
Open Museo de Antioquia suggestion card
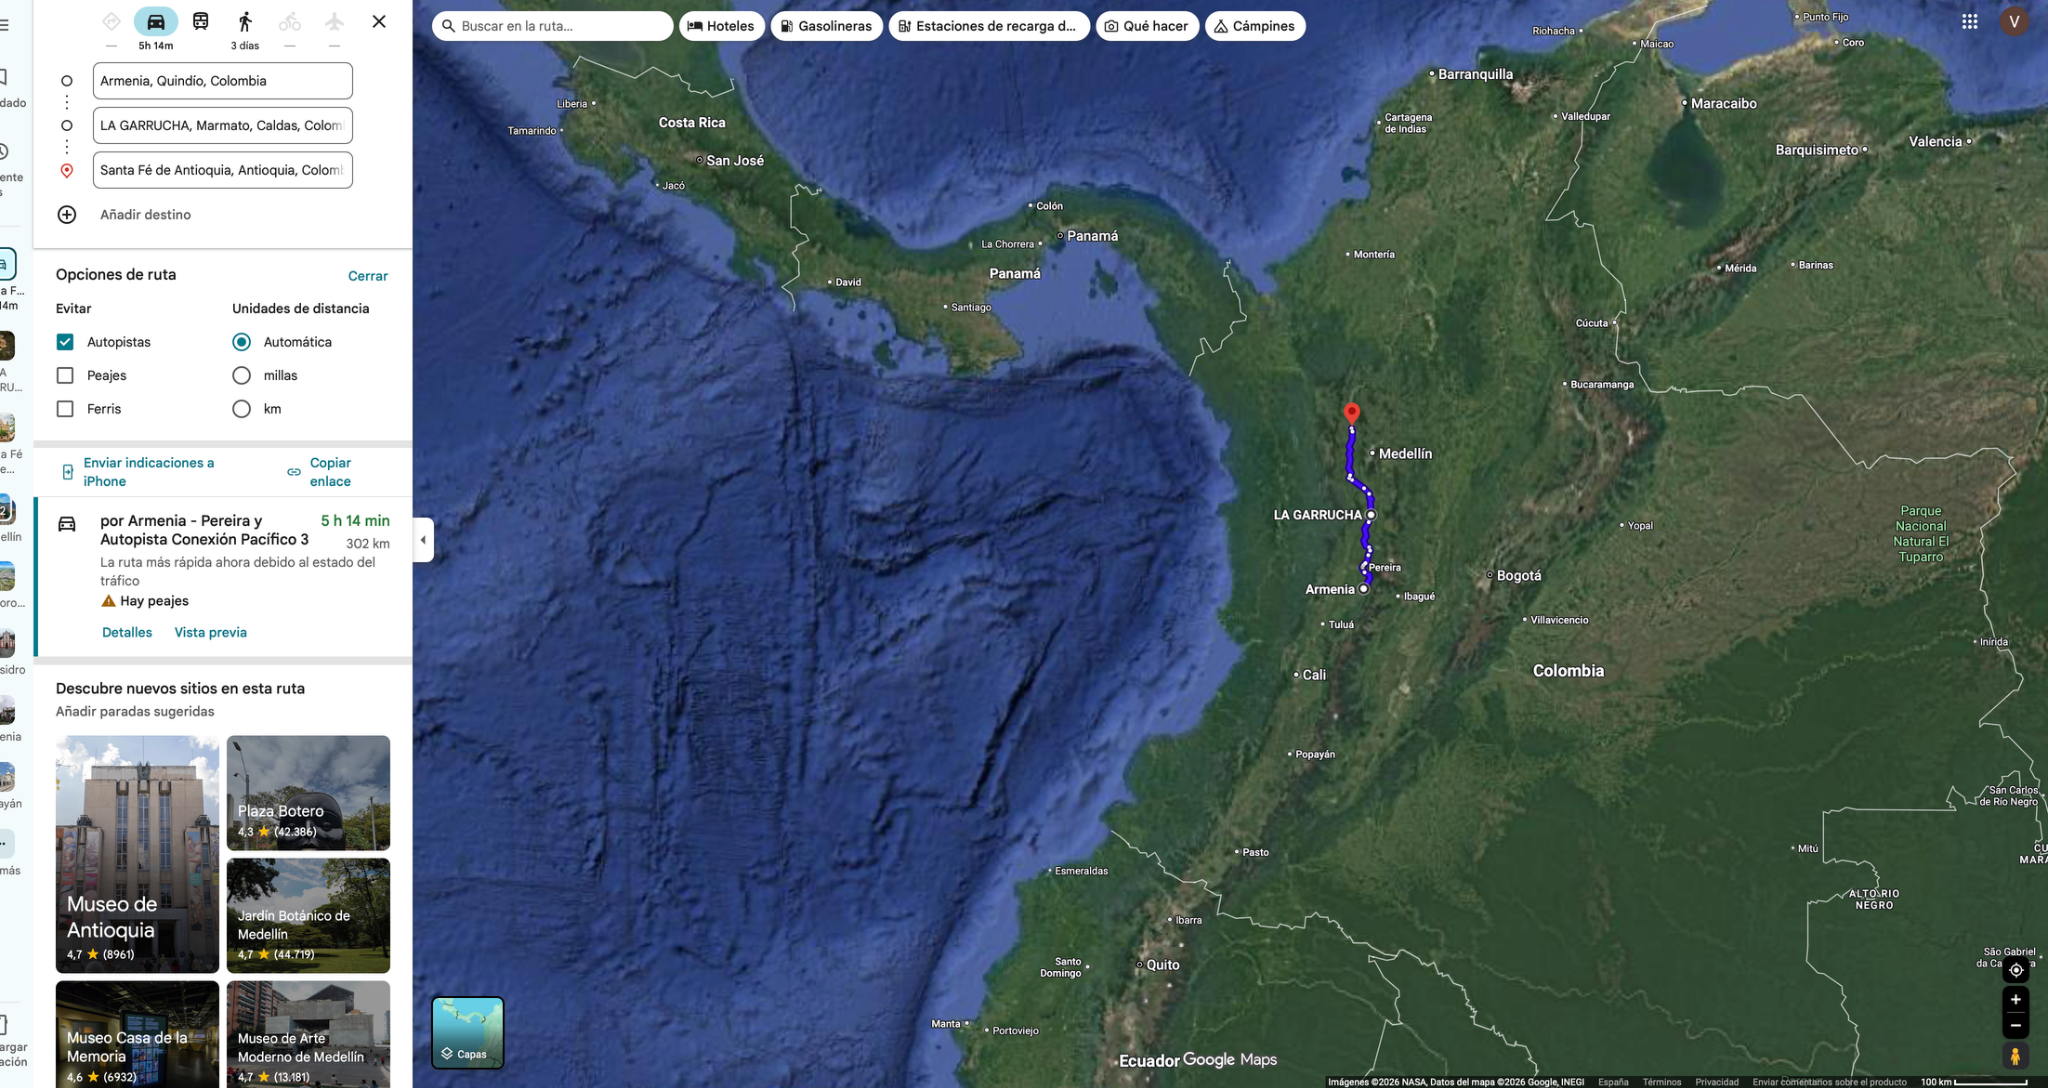[137, 854]
